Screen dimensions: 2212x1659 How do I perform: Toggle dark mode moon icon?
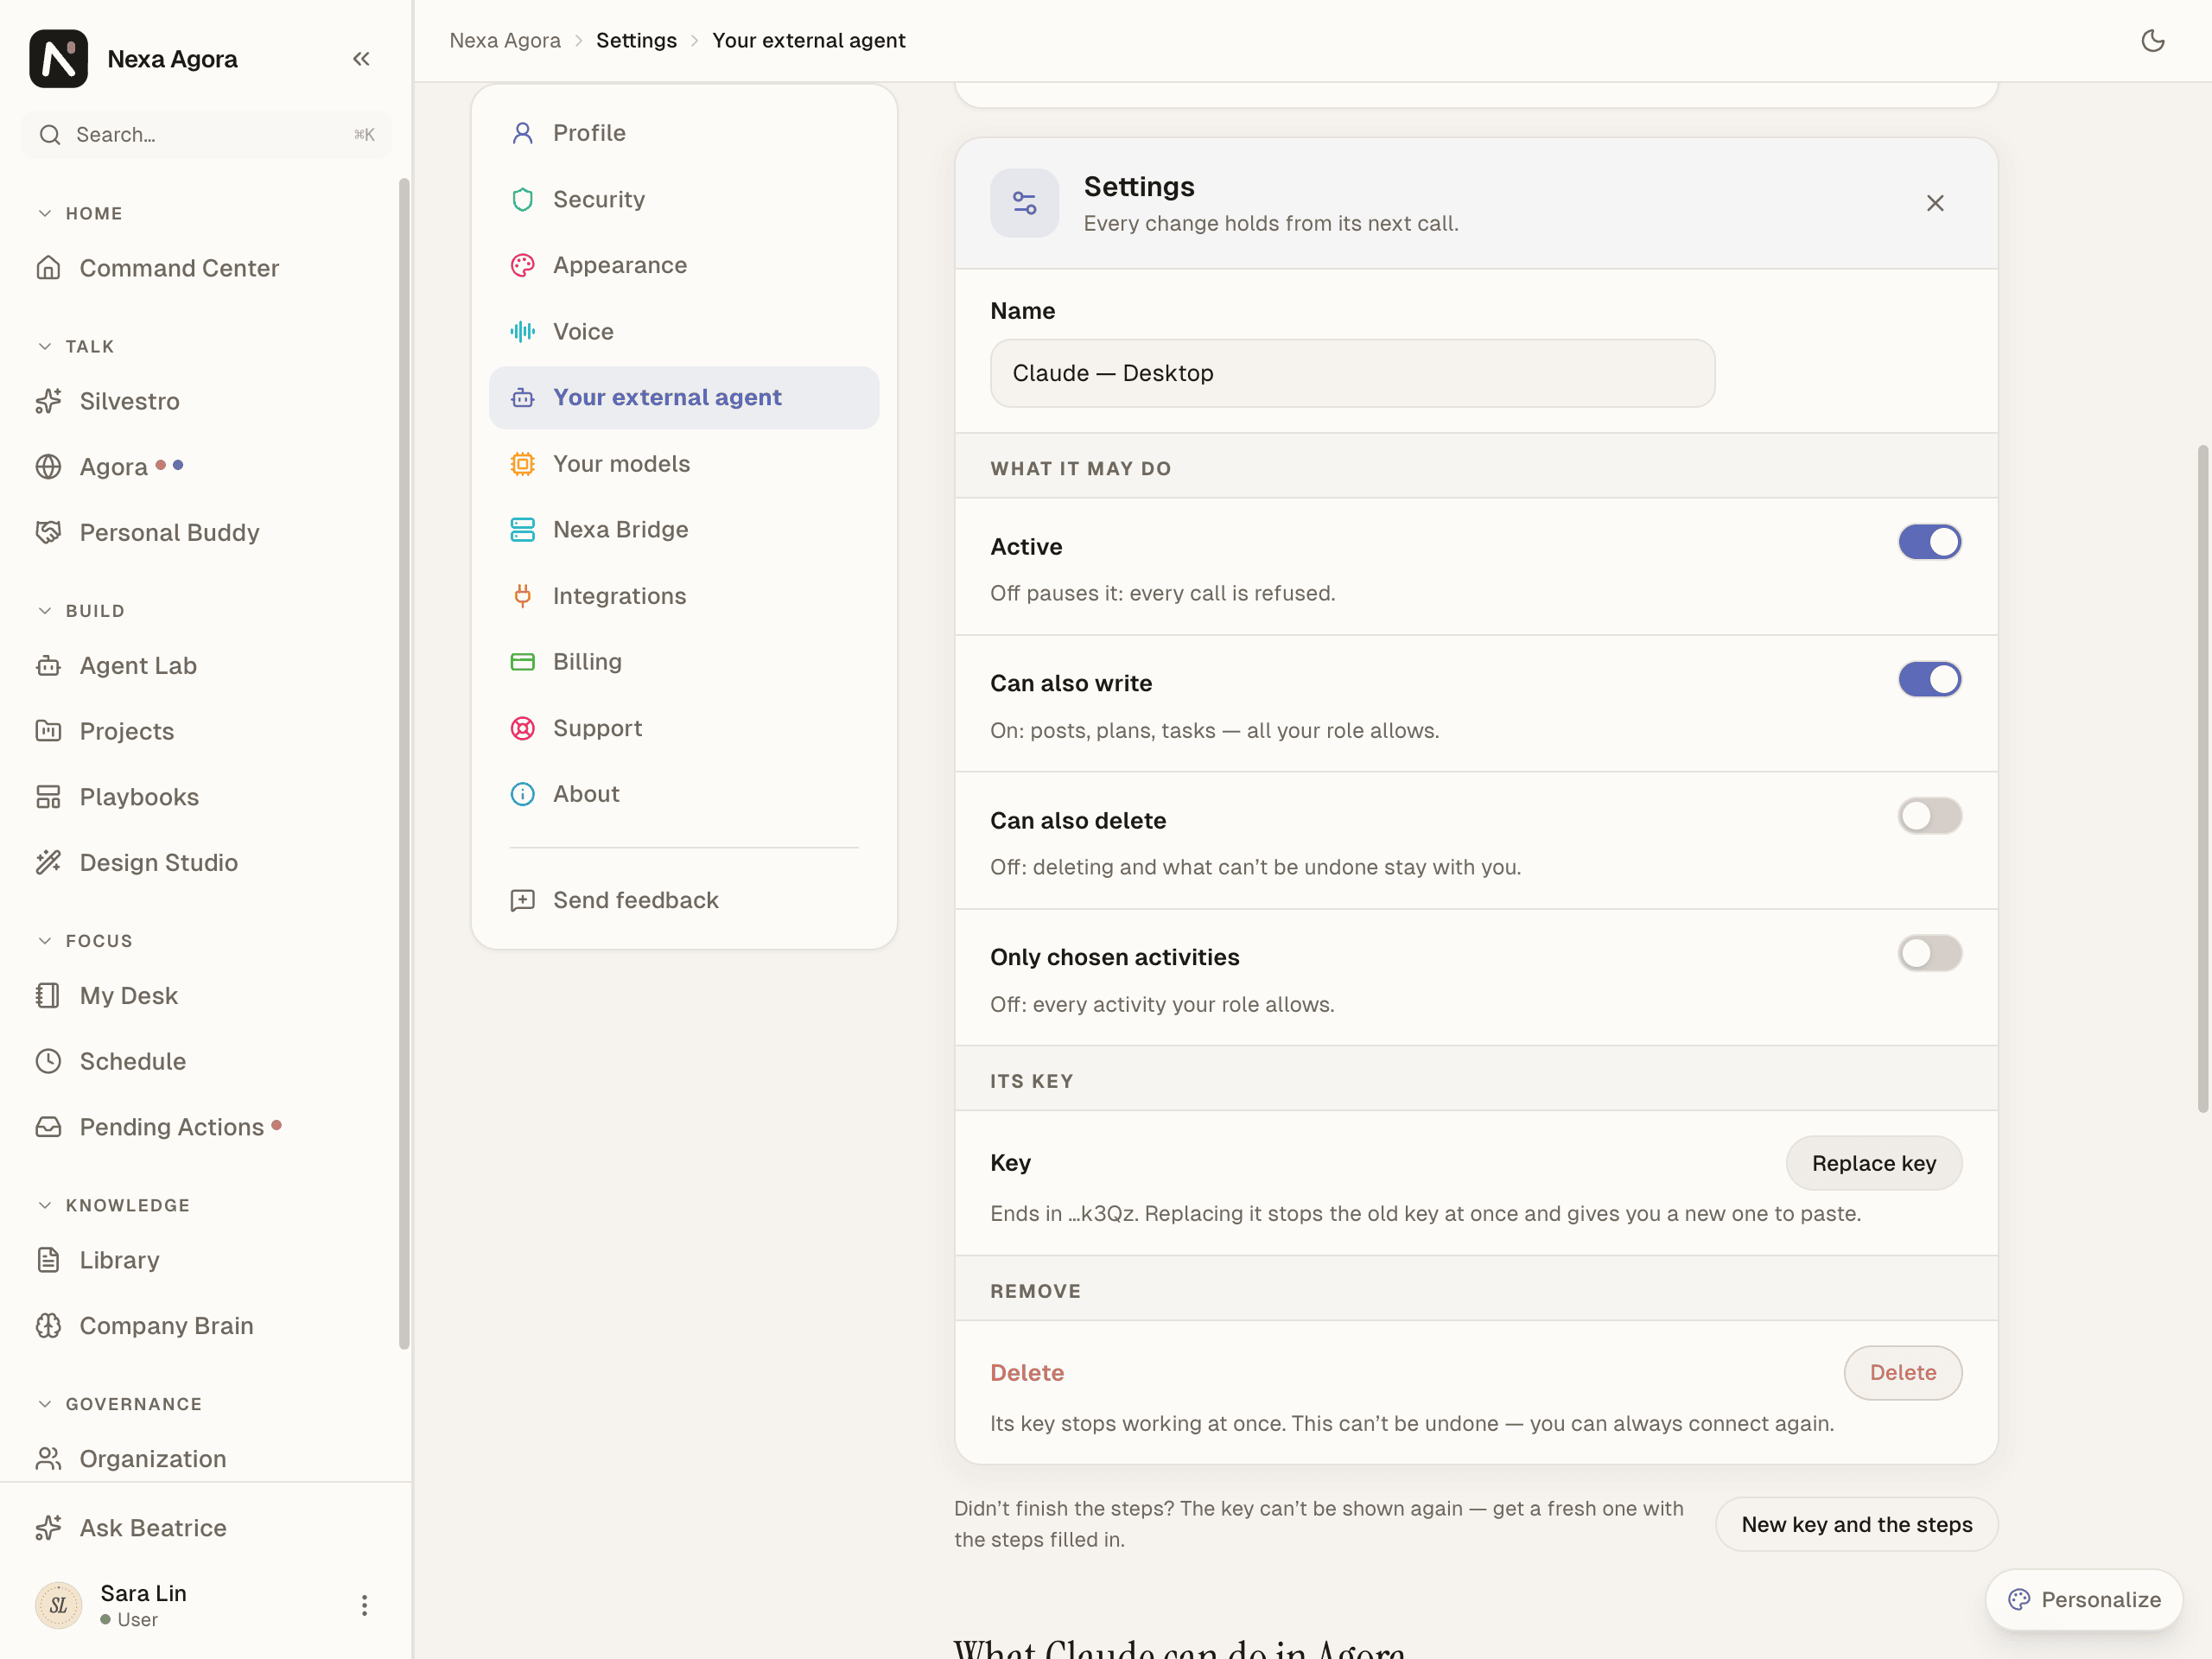[x=2152, y=41]
